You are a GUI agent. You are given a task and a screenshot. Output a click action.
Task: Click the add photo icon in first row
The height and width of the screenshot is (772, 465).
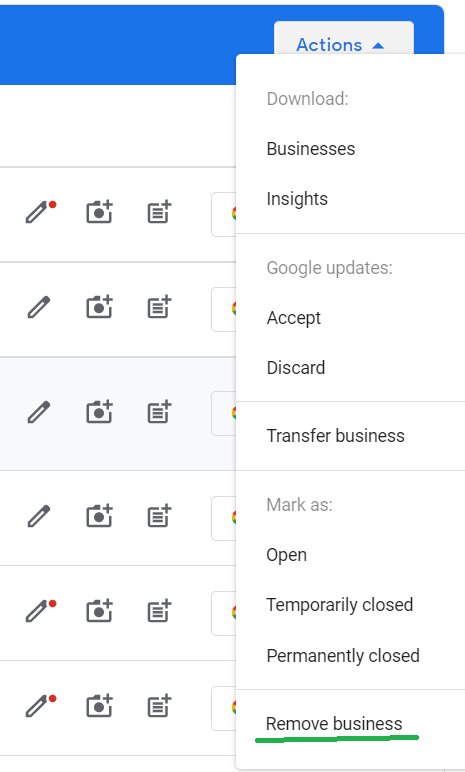tap(99, 212)
